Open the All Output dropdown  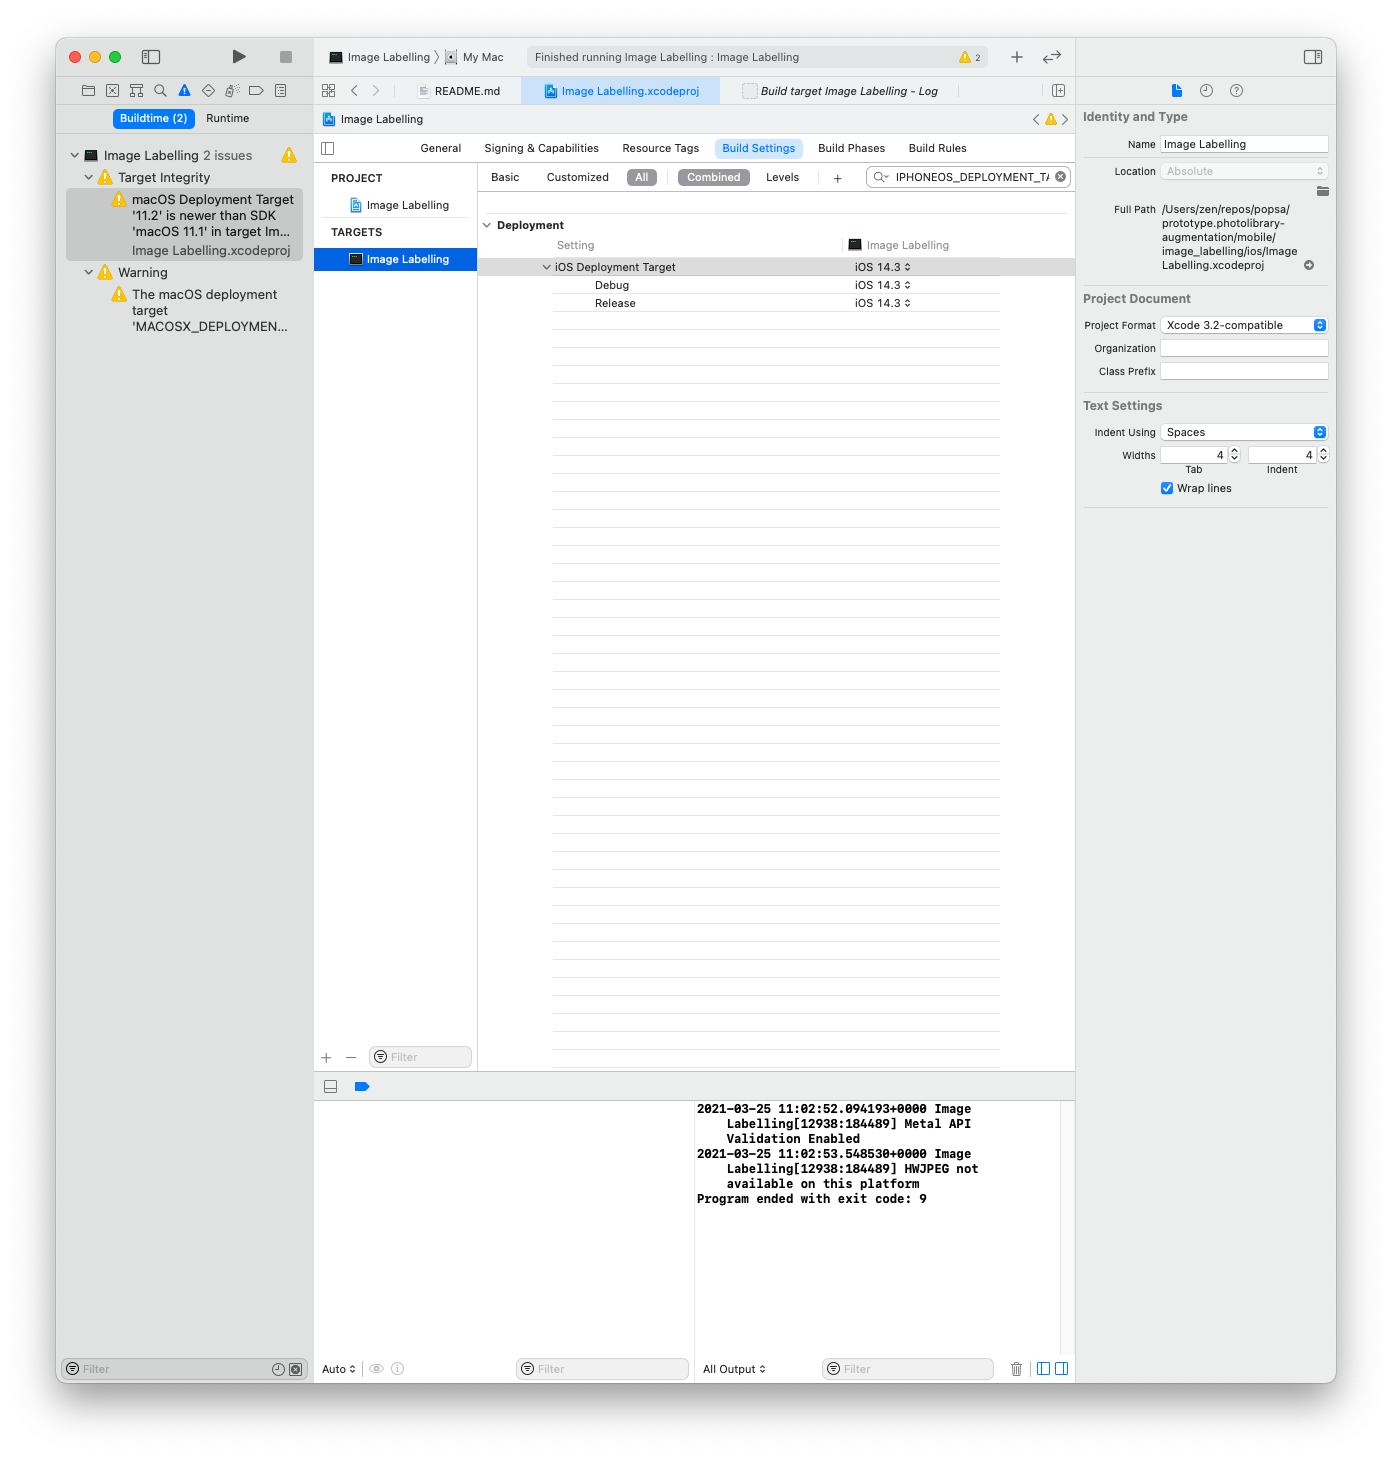click(734, 1369)
